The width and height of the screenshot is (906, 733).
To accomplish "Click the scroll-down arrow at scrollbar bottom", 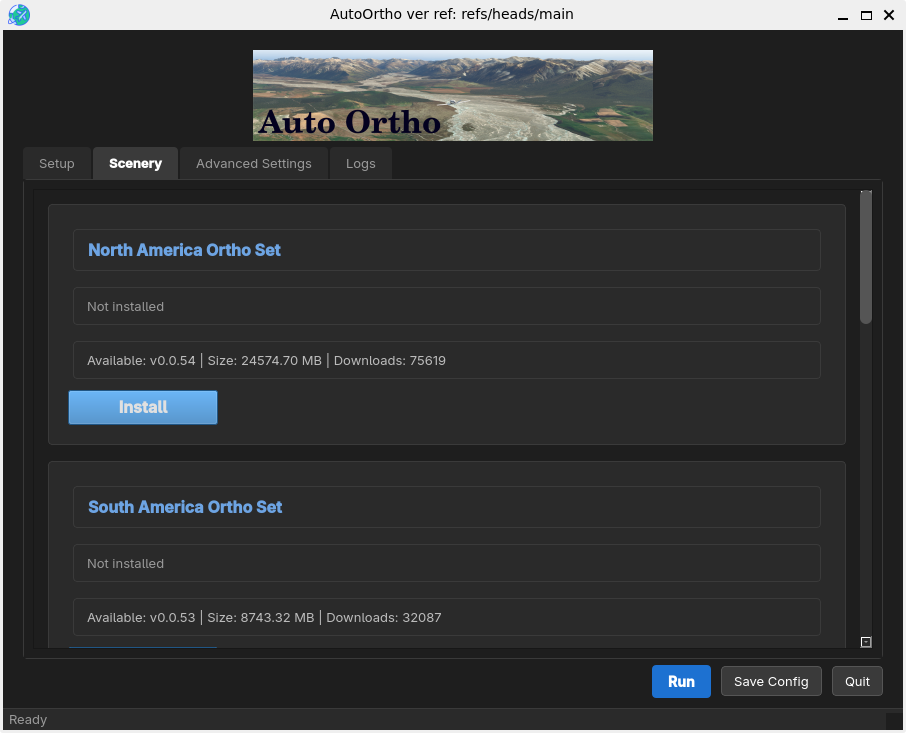I will click(x=866, y=642).
